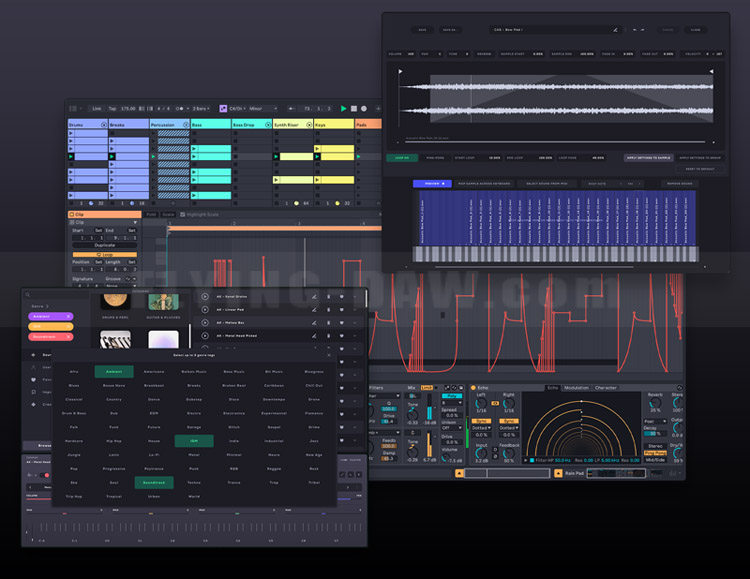Toggle the Echo Filter on/off square
Image resolution: width=750 pixels, height=579 pixels.
tap(532, 460)
